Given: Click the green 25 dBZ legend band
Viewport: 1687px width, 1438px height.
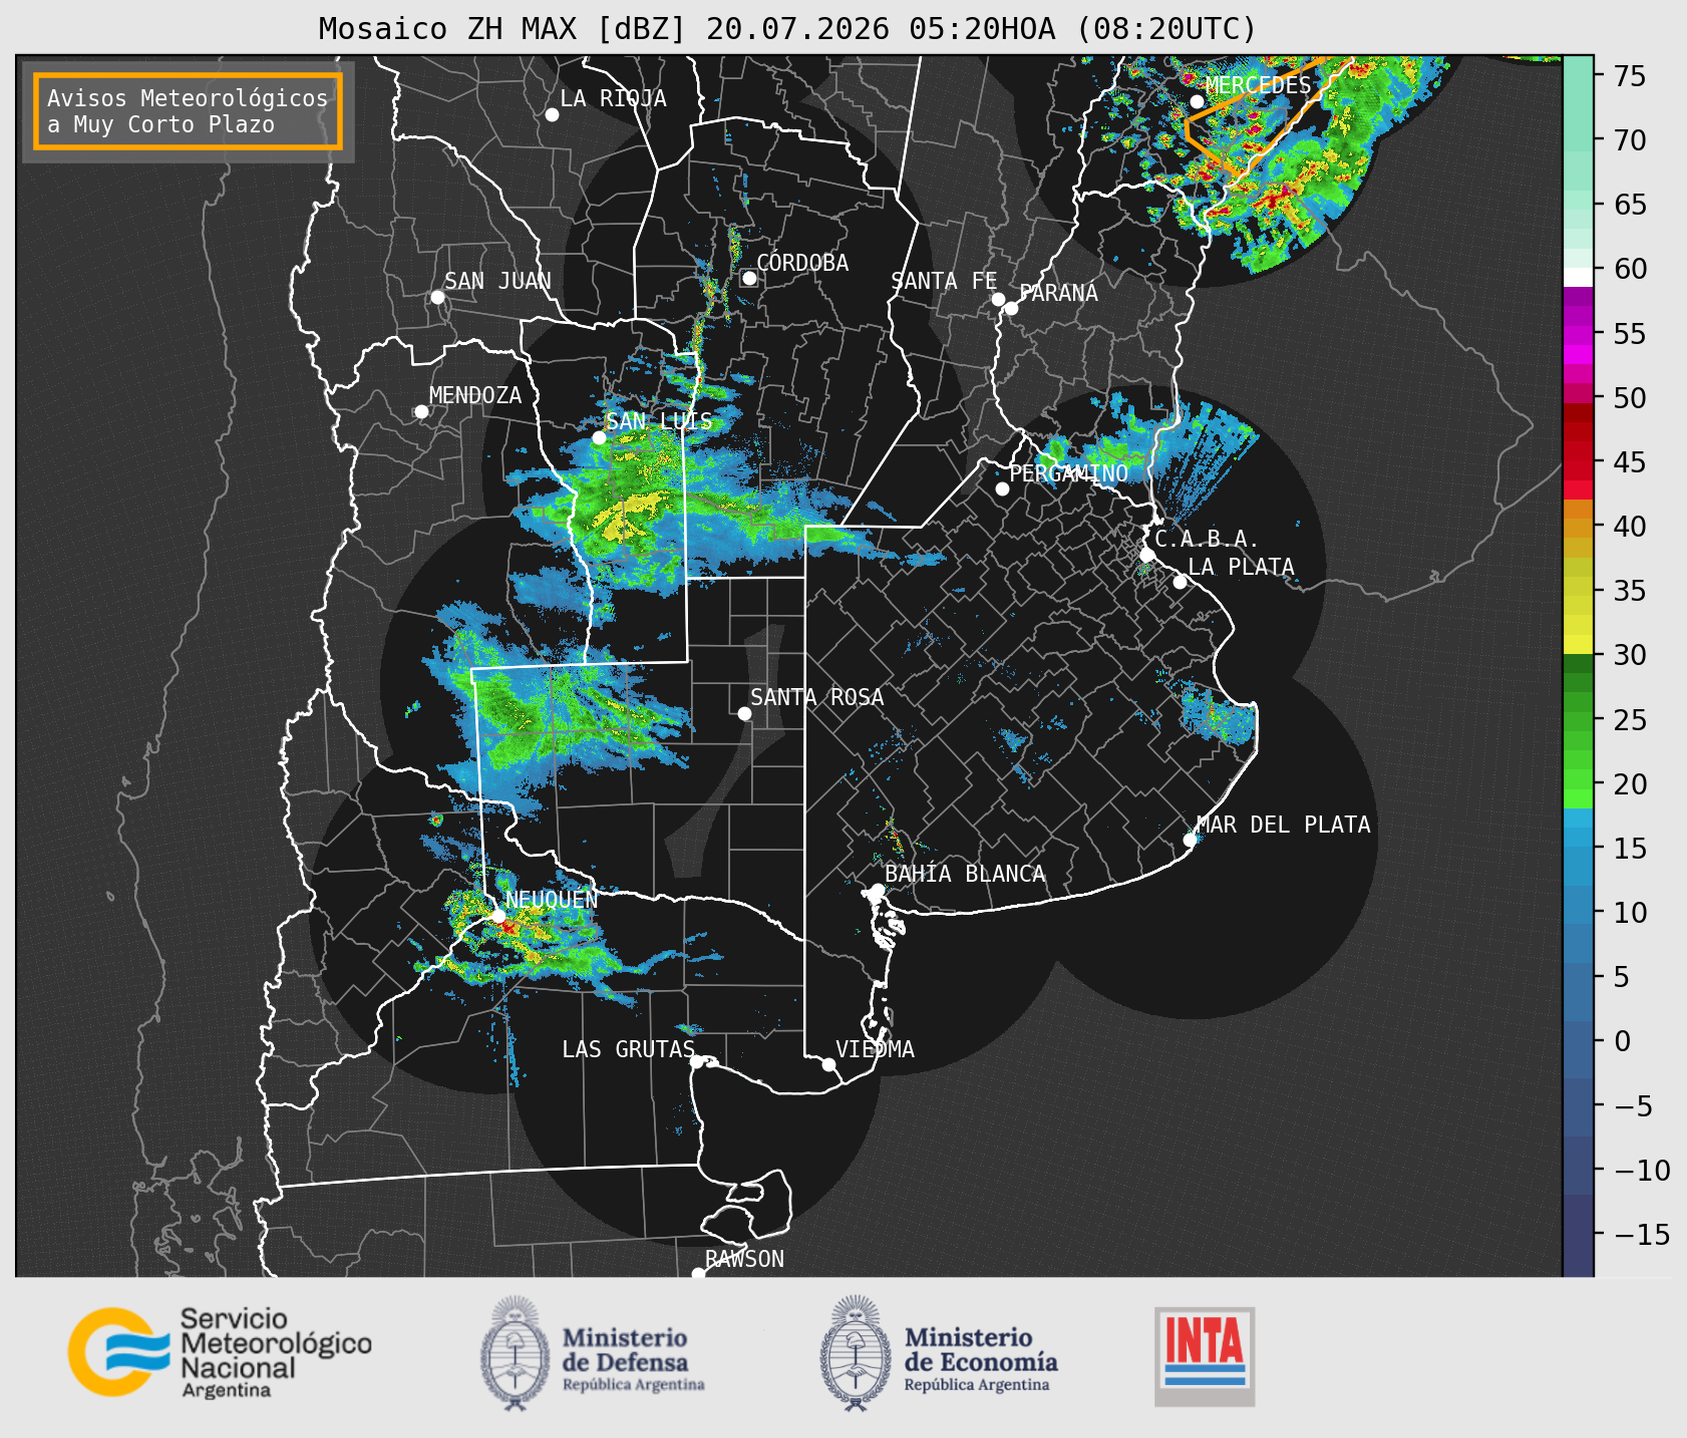Looking at the screenshot, I should (1578, 719).
